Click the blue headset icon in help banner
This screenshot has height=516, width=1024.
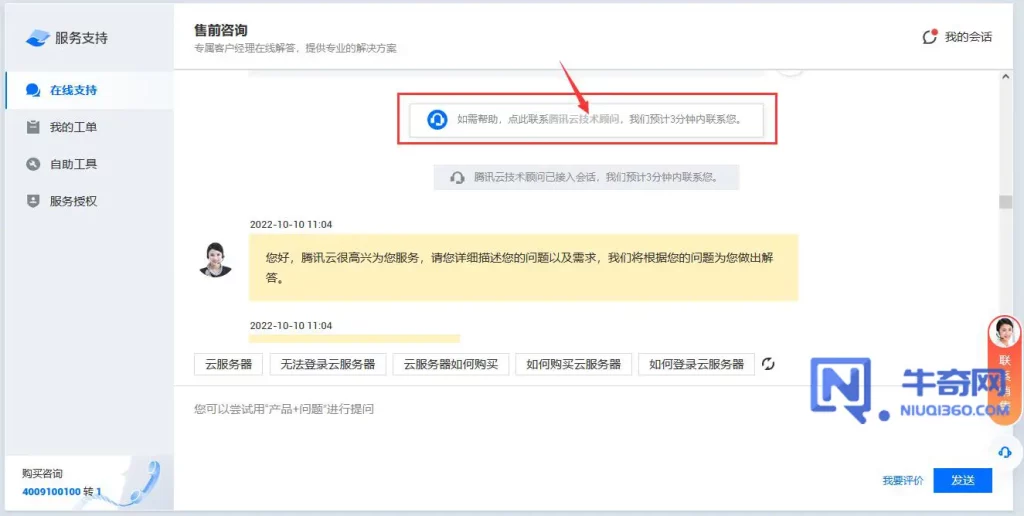[x=437, y=120]
